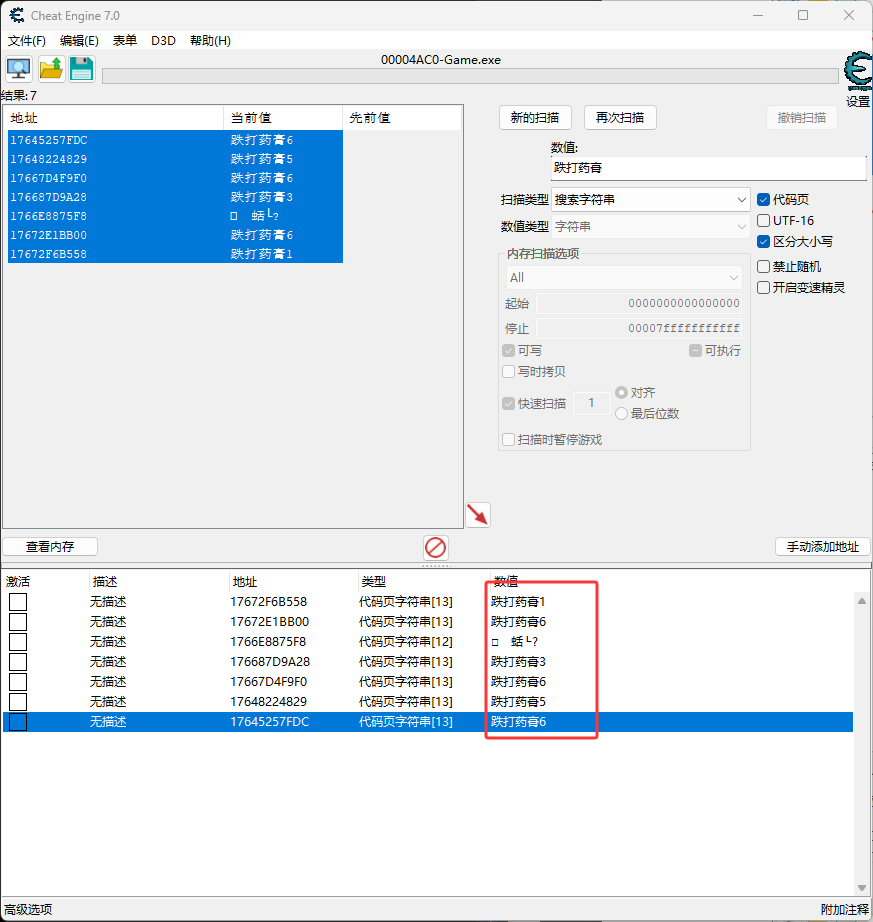Click value 跌打药膏3 in address list
The height and width of the screenshot is (922, 873).
click(518, 662)
